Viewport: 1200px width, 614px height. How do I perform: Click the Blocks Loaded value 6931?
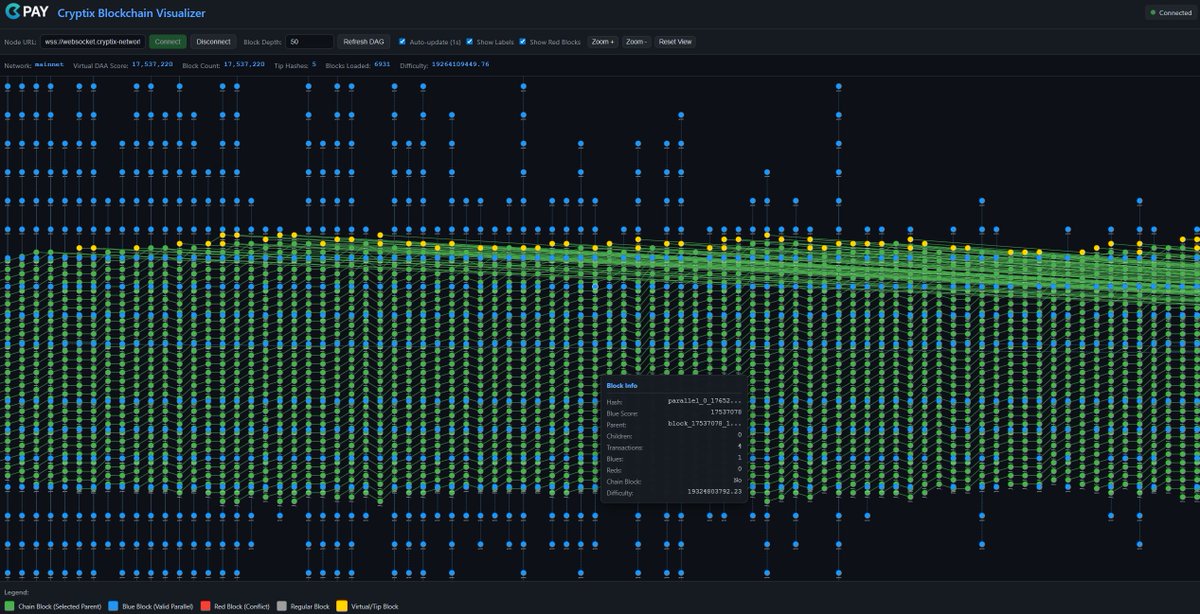[382, 64]
